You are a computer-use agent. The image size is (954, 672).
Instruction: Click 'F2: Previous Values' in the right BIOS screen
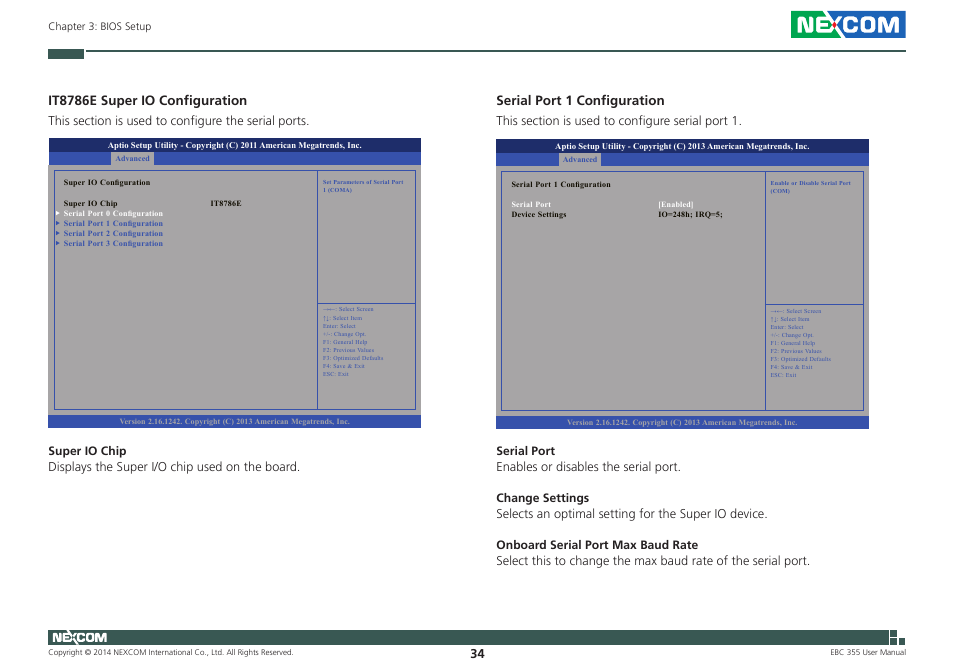(x=796, y=351)
